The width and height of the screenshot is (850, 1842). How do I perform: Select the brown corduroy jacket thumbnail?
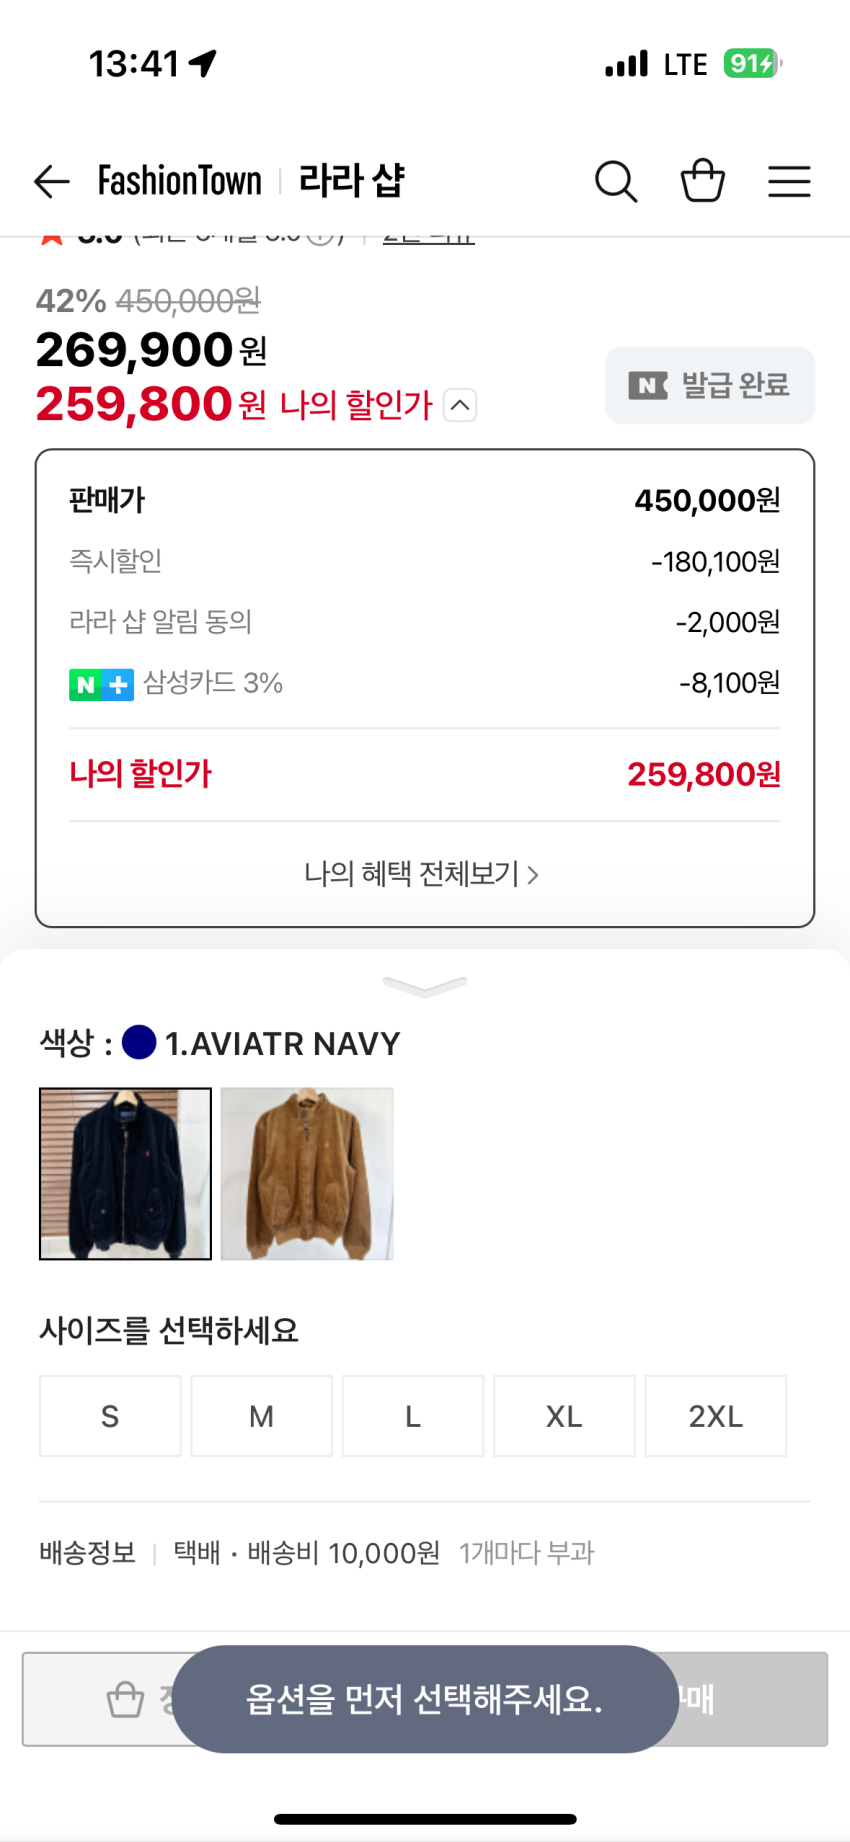pyautogui.click(x=307, y=1173)
